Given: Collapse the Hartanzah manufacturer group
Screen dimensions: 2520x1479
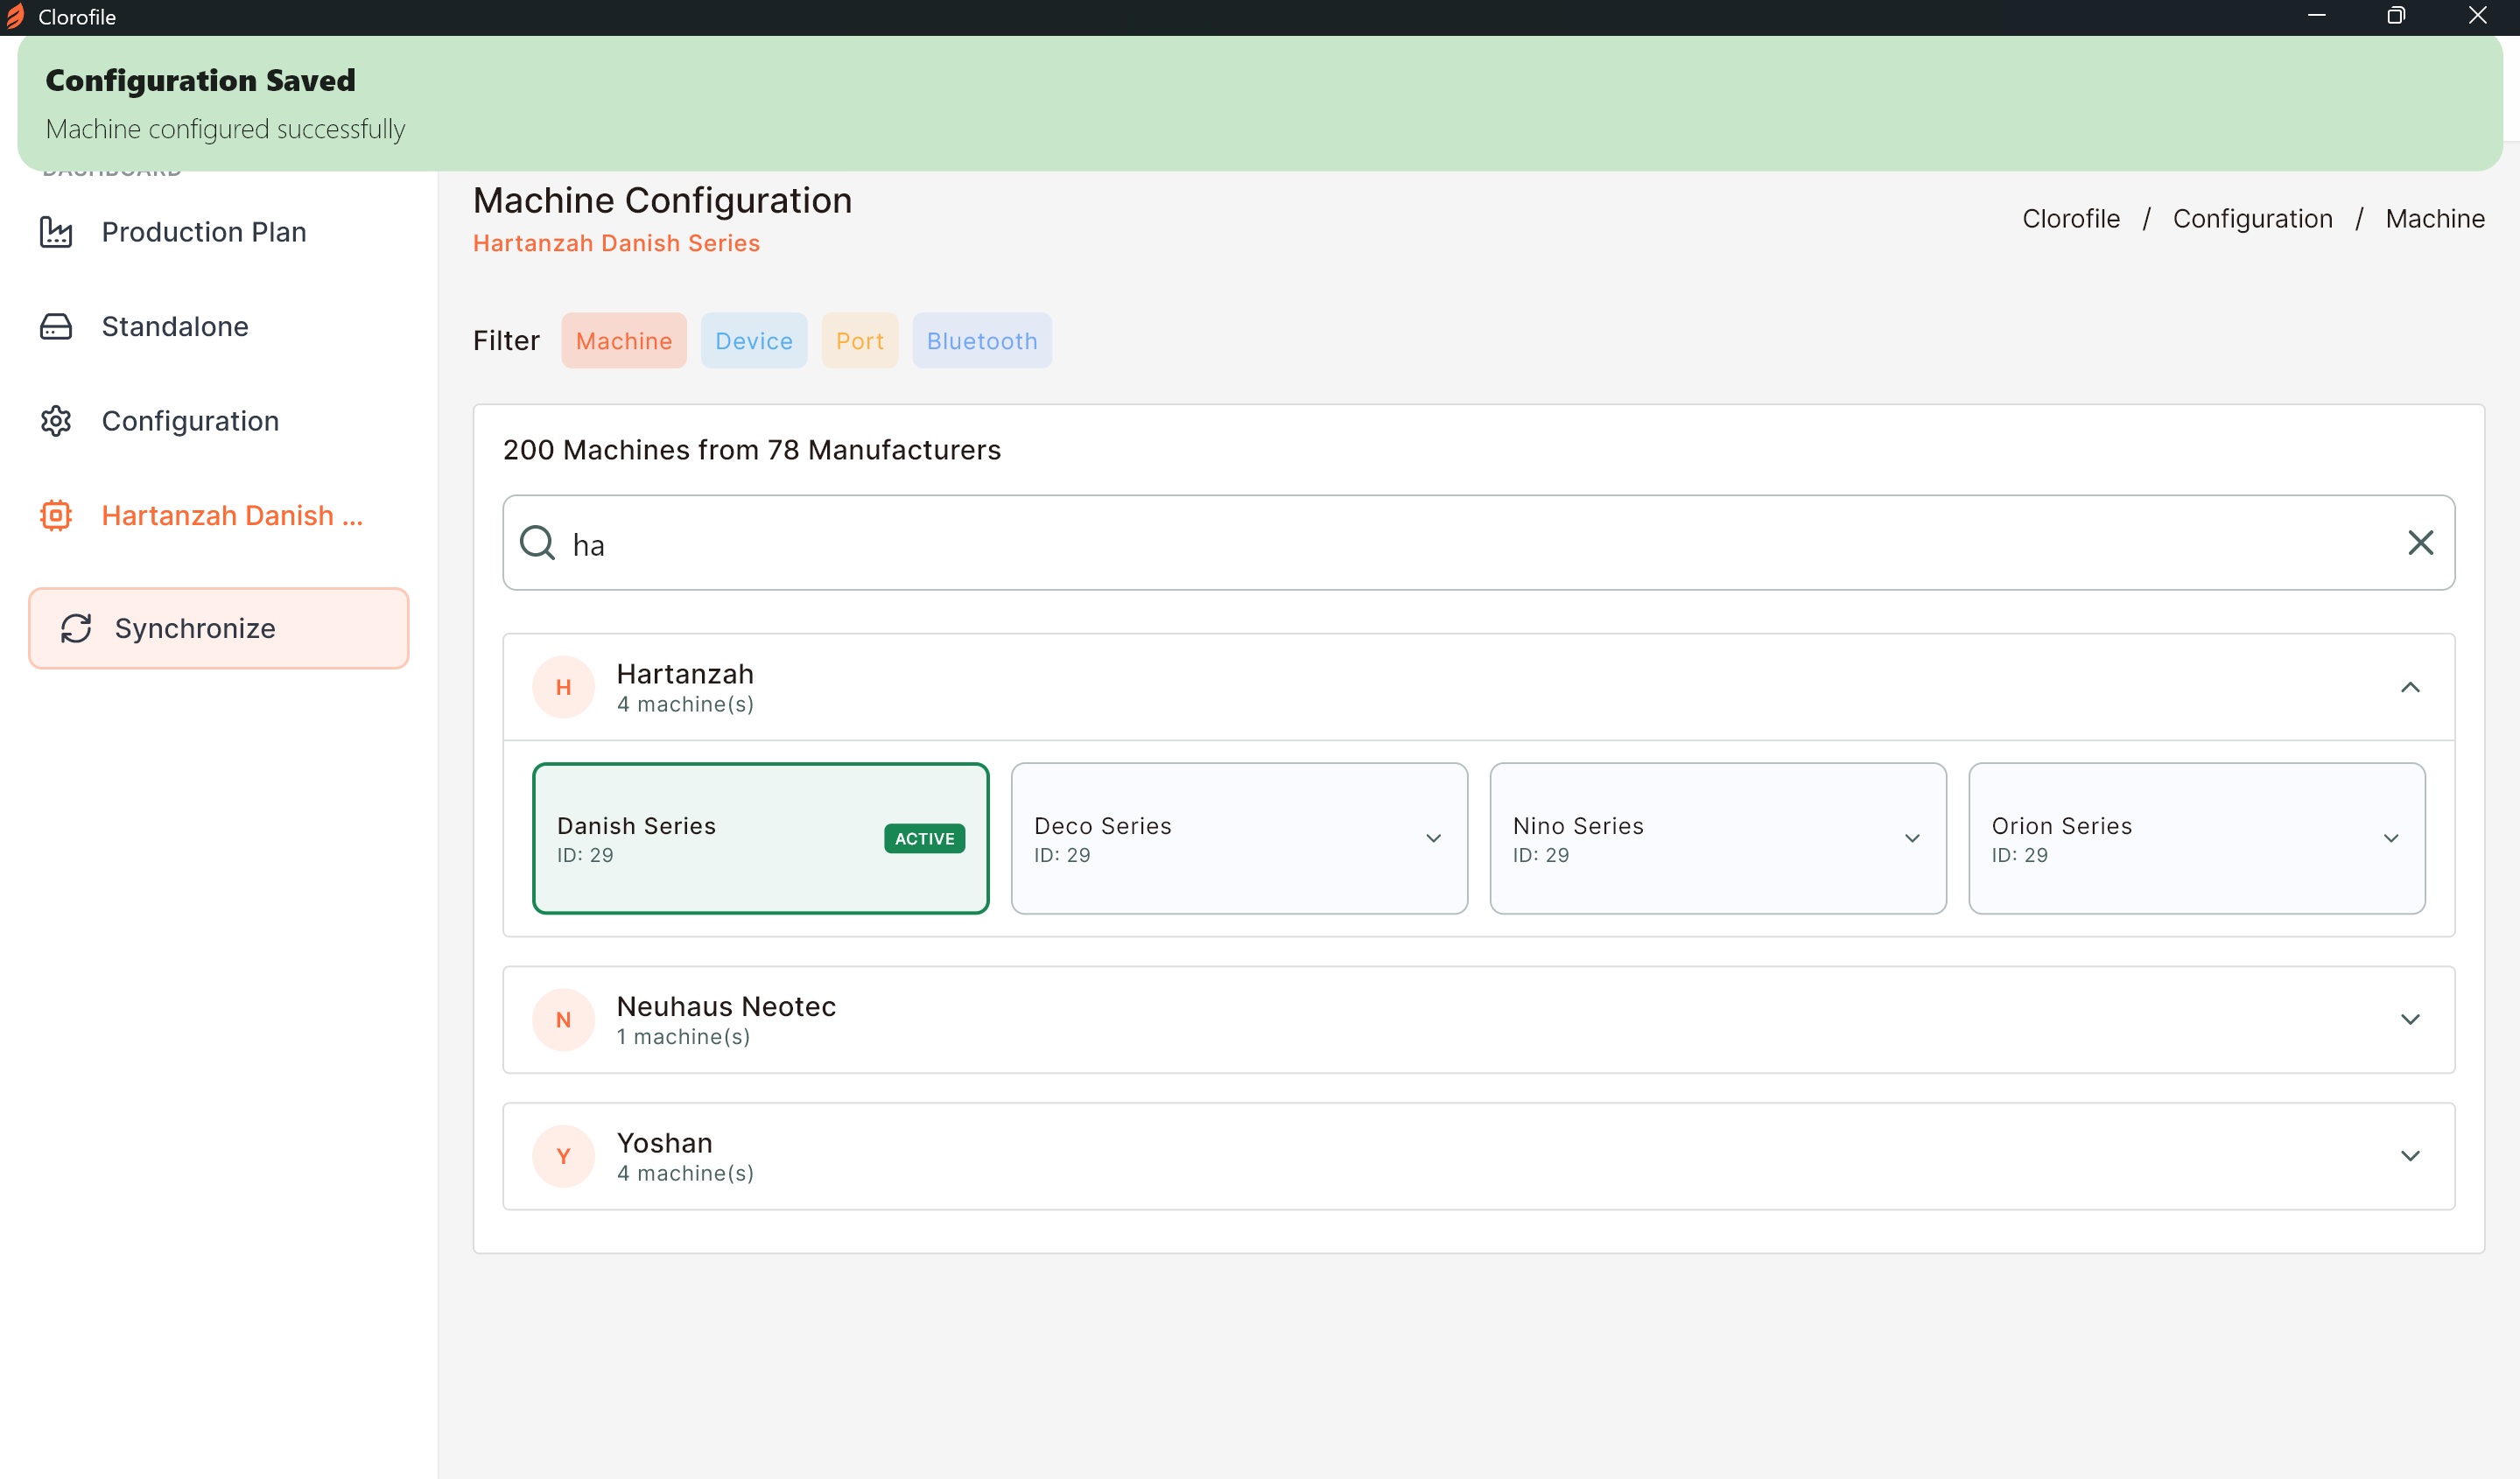Looking at the screenshot, I should pyautogui.click(x=2410, y=688).
